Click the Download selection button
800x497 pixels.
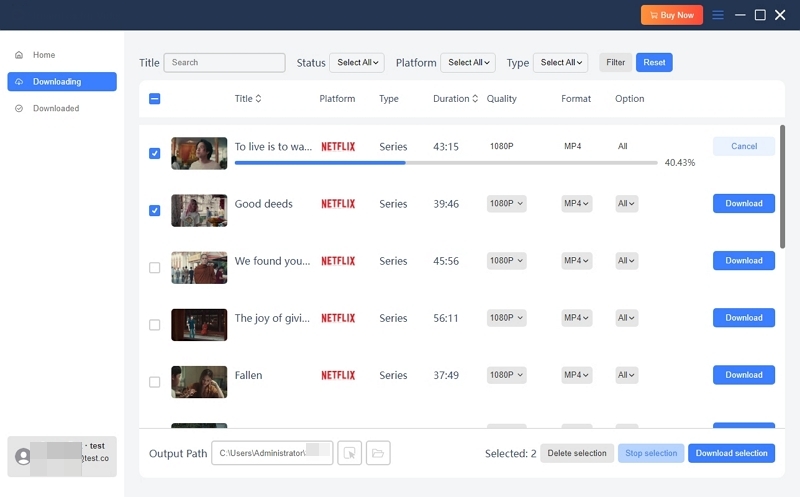[x=731, y=453]
